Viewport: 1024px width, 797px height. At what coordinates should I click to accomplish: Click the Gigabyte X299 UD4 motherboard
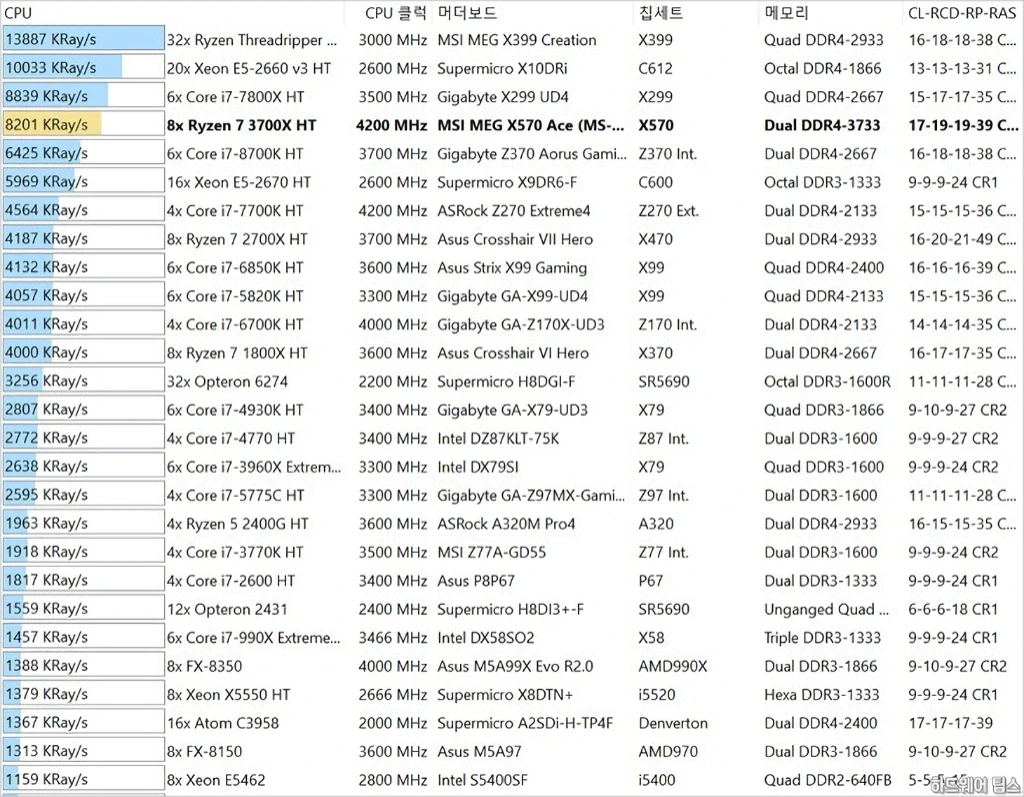503,97
